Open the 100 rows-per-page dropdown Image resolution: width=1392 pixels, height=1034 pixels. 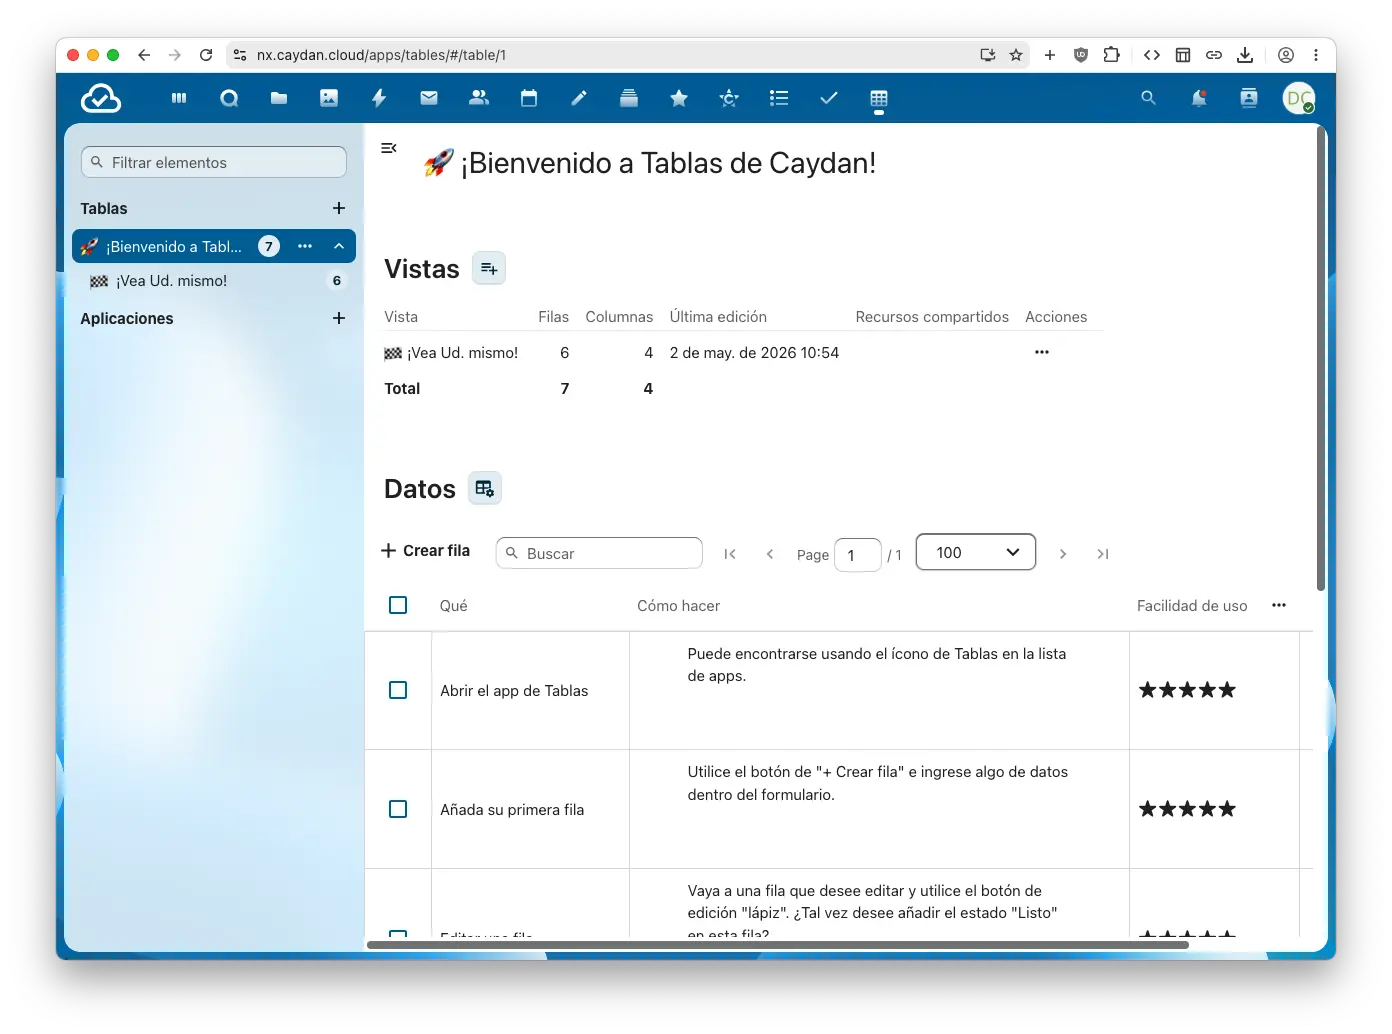point(976,552)
